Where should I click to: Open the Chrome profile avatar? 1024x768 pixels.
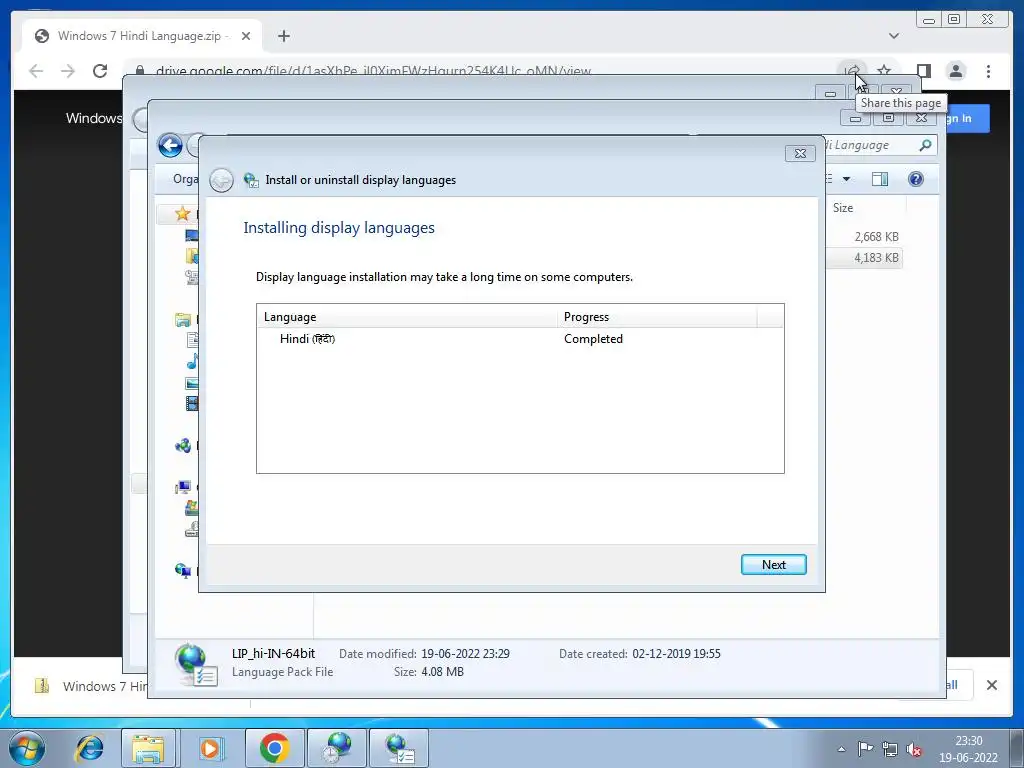coord(955,71)
